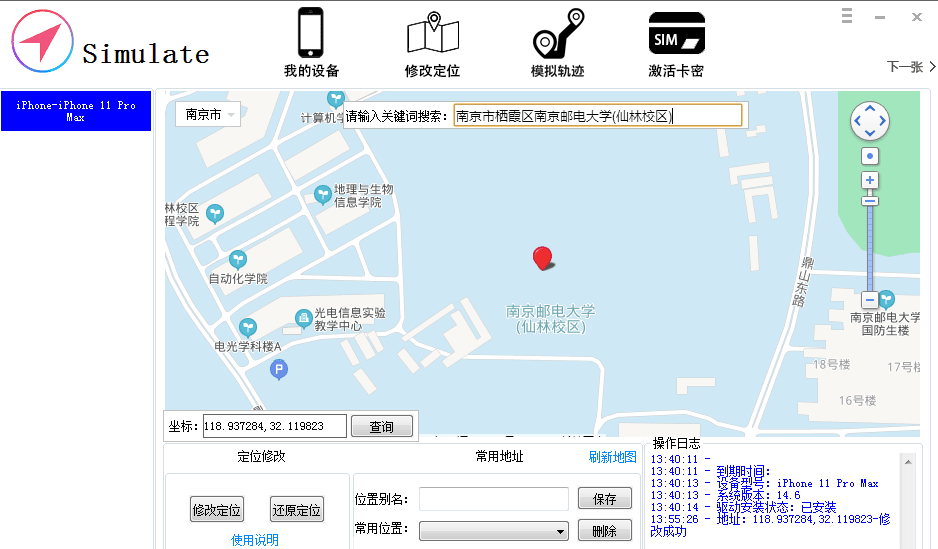Image resolution: width=938 pixels, height=549 pixels.
Task: Minimize the Simulate window
Action: pyautogui.click(x=879, y=17)
